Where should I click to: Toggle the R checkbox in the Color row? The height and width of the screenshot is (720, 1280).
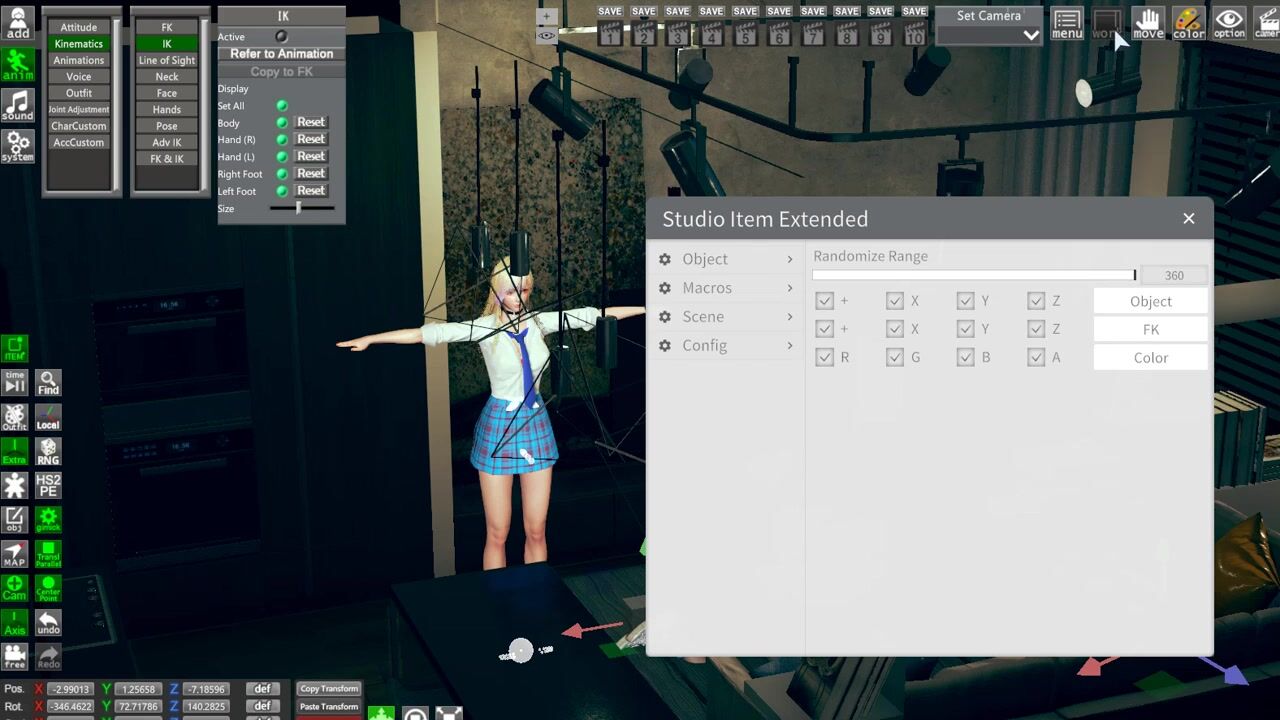pos(824,357)
